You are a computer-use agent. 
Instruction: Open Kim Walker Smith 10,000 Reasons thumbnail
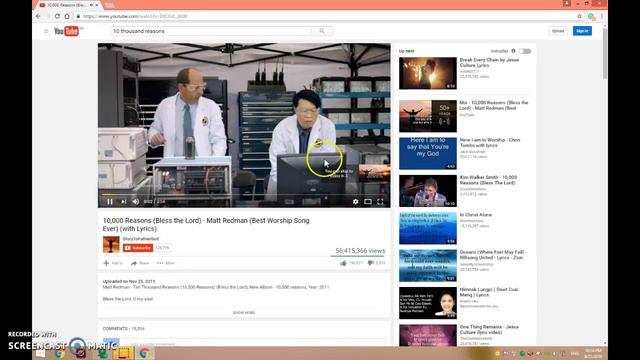(428, 191)
